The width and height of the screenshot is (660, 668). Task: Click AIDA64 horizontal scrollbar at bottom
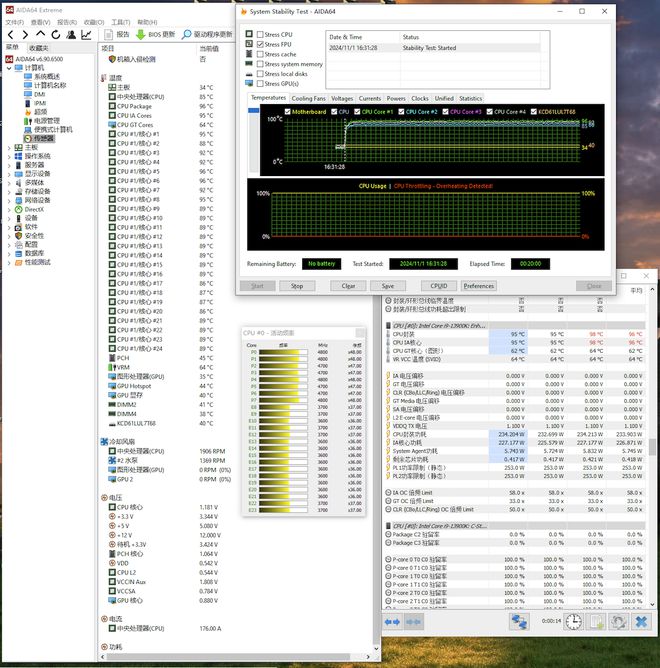coord(228,657)
